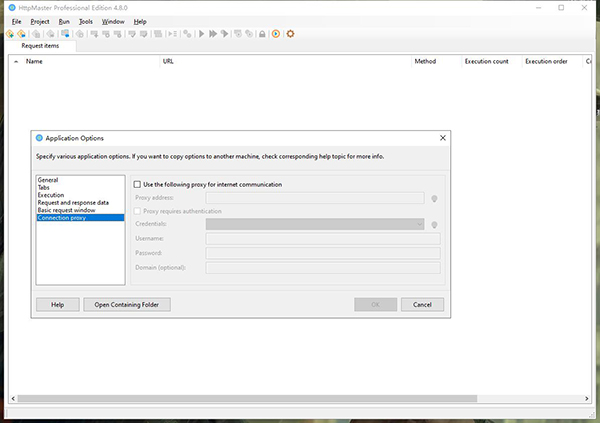Screen dimensions: 600x423
Task: Click the open project icon with blue arrow
Action: click(x=21, y=34)
